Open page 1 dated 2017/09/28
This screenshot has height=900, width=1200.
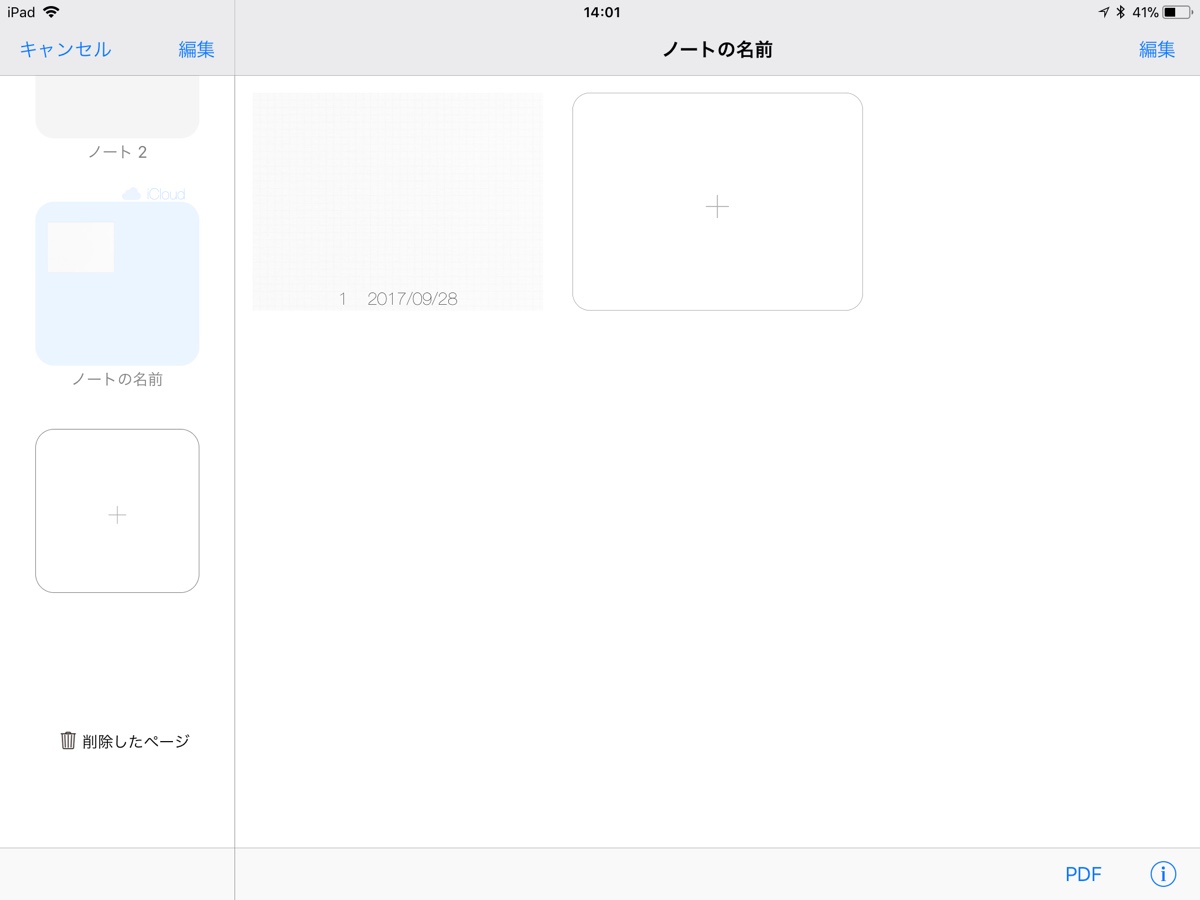397,201
